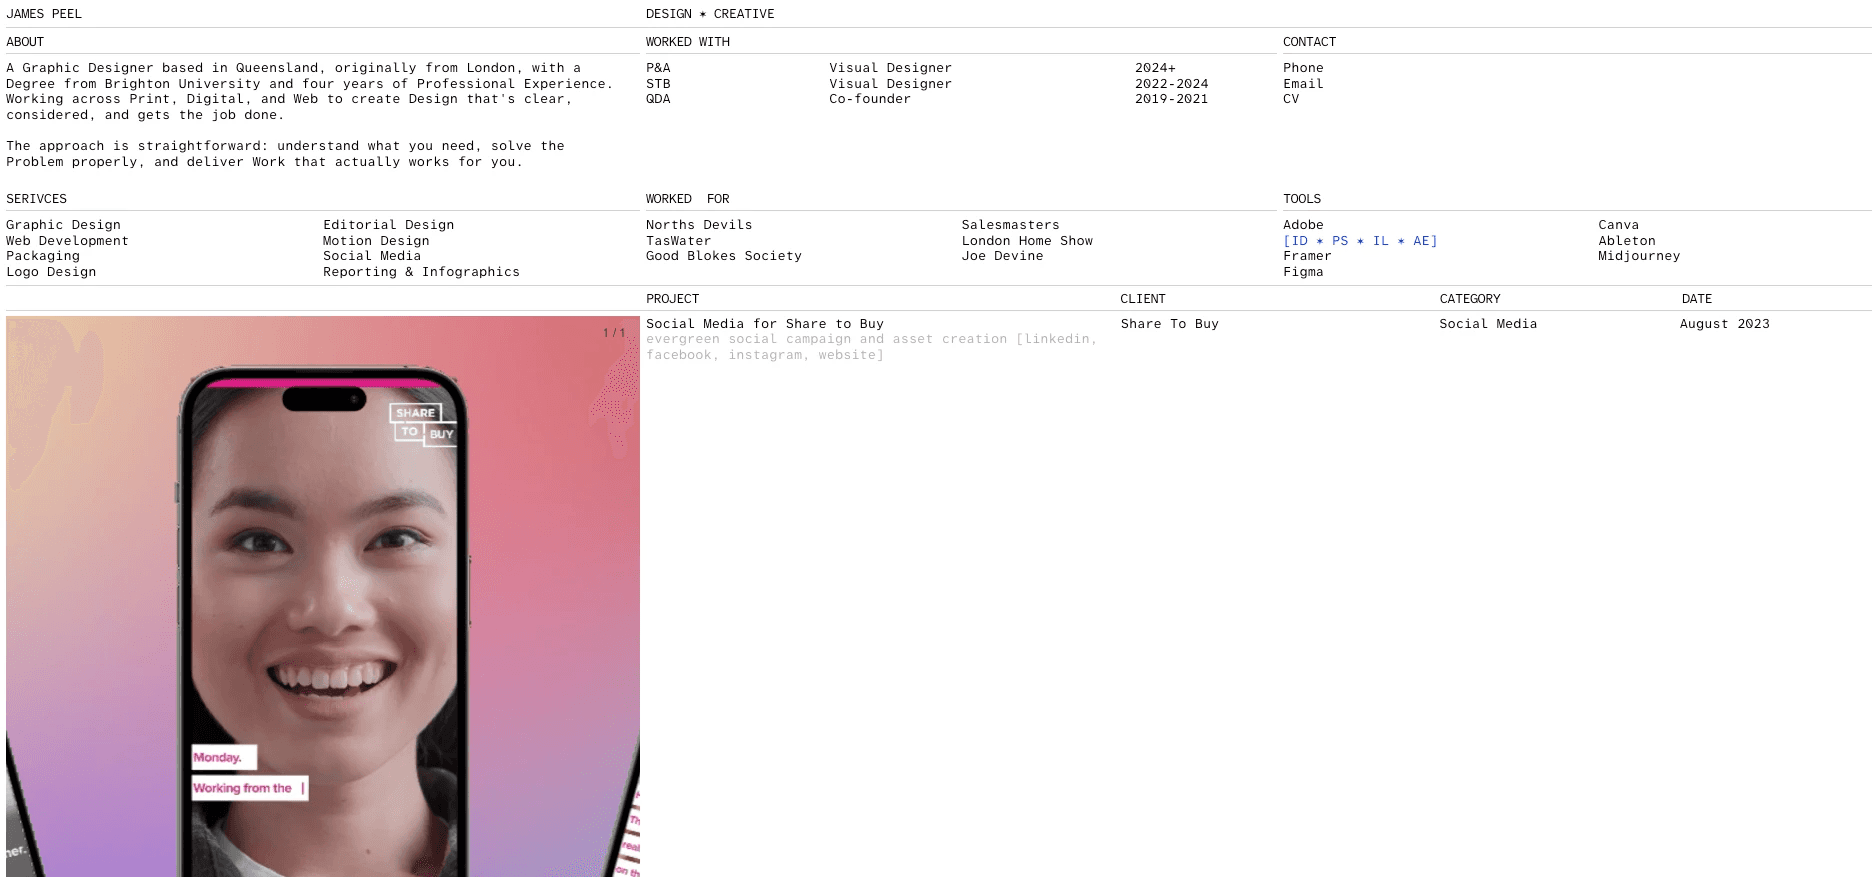Viewport: 1872px width, 877px height.
Task: Open the Email contact link
Action: point(1303,84)
